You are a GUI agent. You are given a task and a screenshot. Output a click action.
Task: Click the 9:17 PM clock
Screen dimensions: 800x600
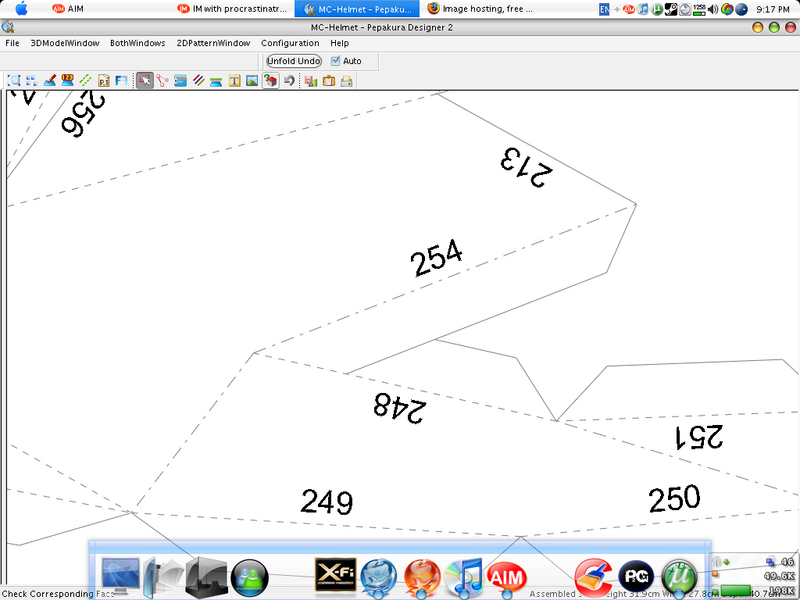coord(773,9)
